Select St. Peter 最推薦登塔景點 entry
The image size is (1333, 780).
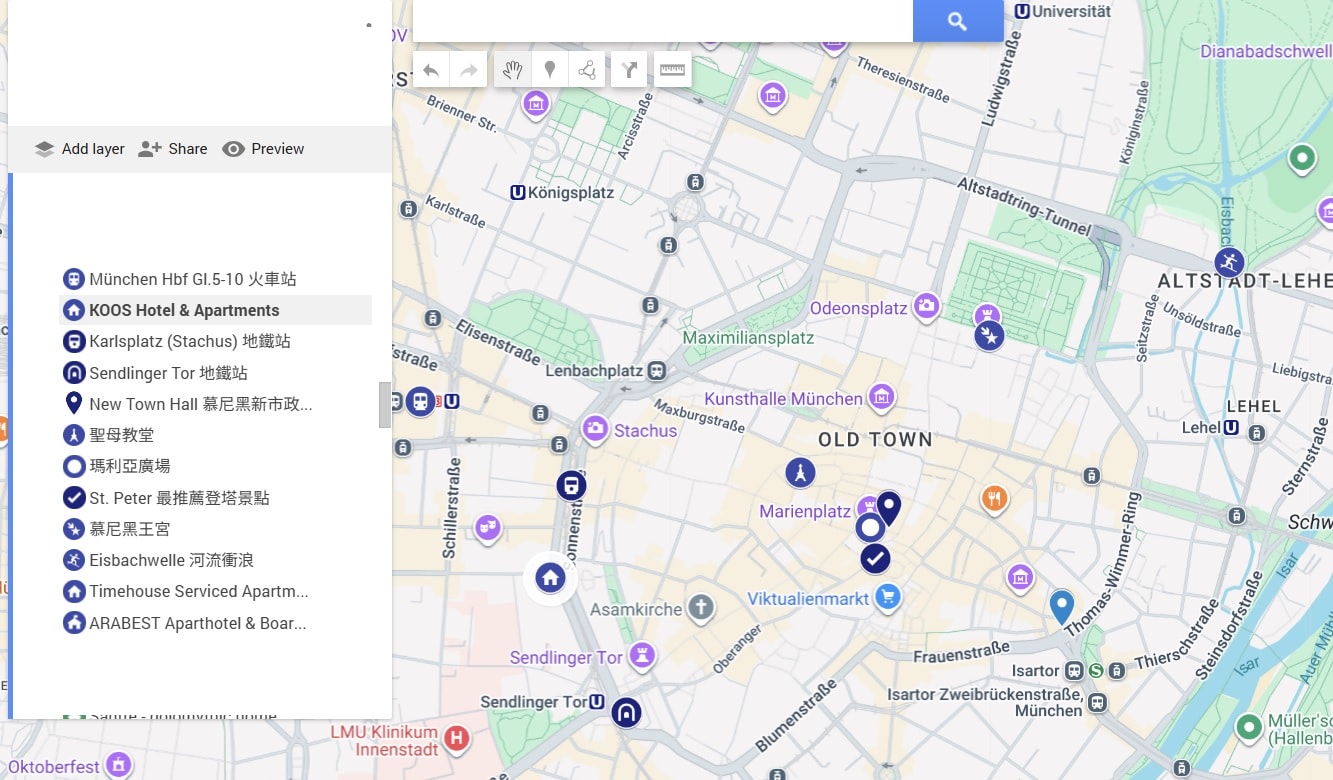tap(216, 498)
